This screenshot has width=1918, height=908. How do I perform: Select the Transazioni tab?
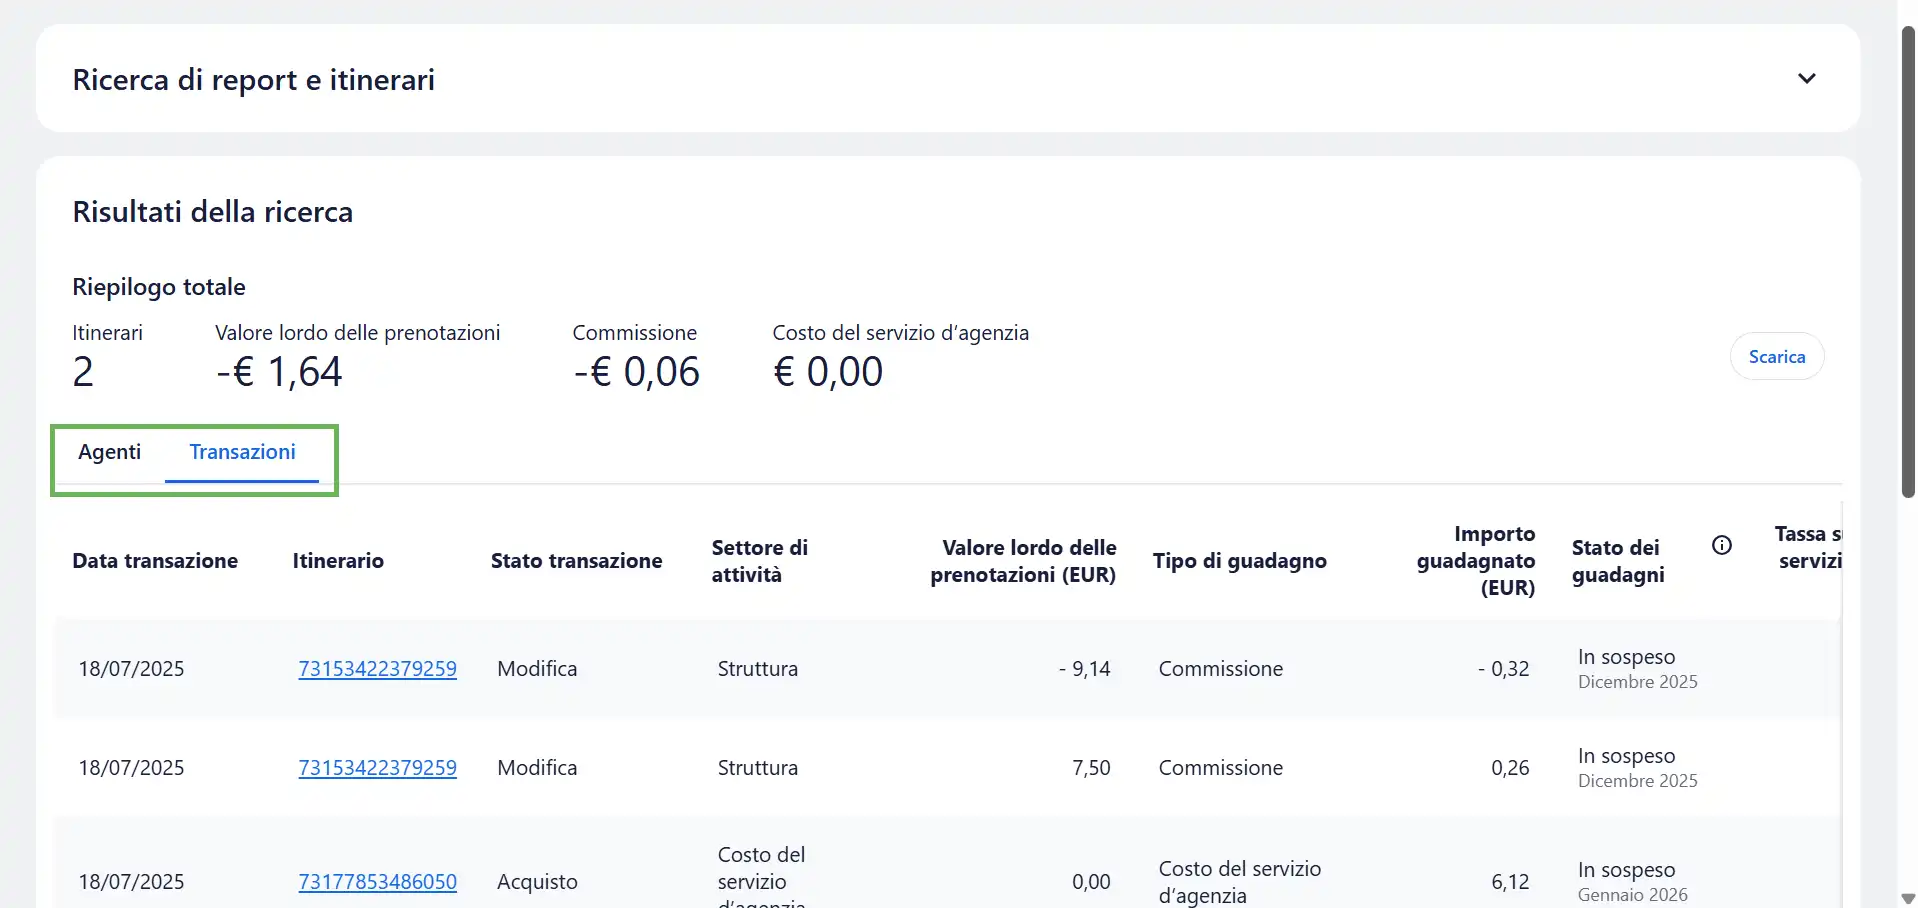point(242,452)
